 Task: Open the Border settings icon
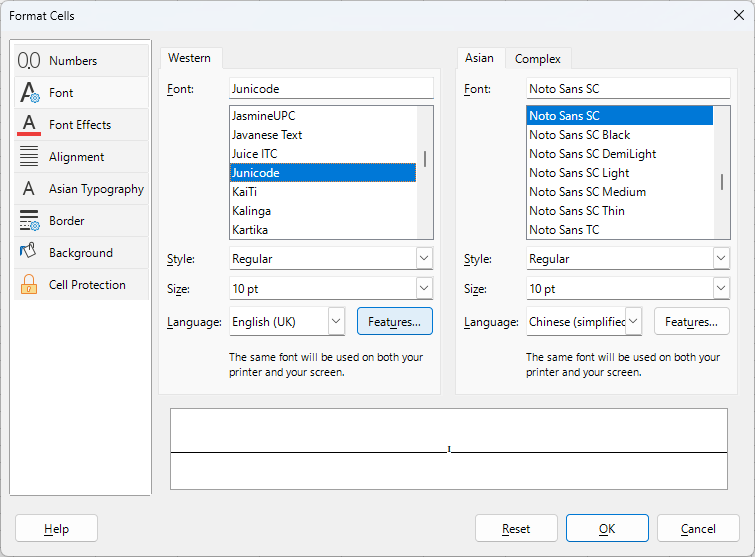coord(29,221)
